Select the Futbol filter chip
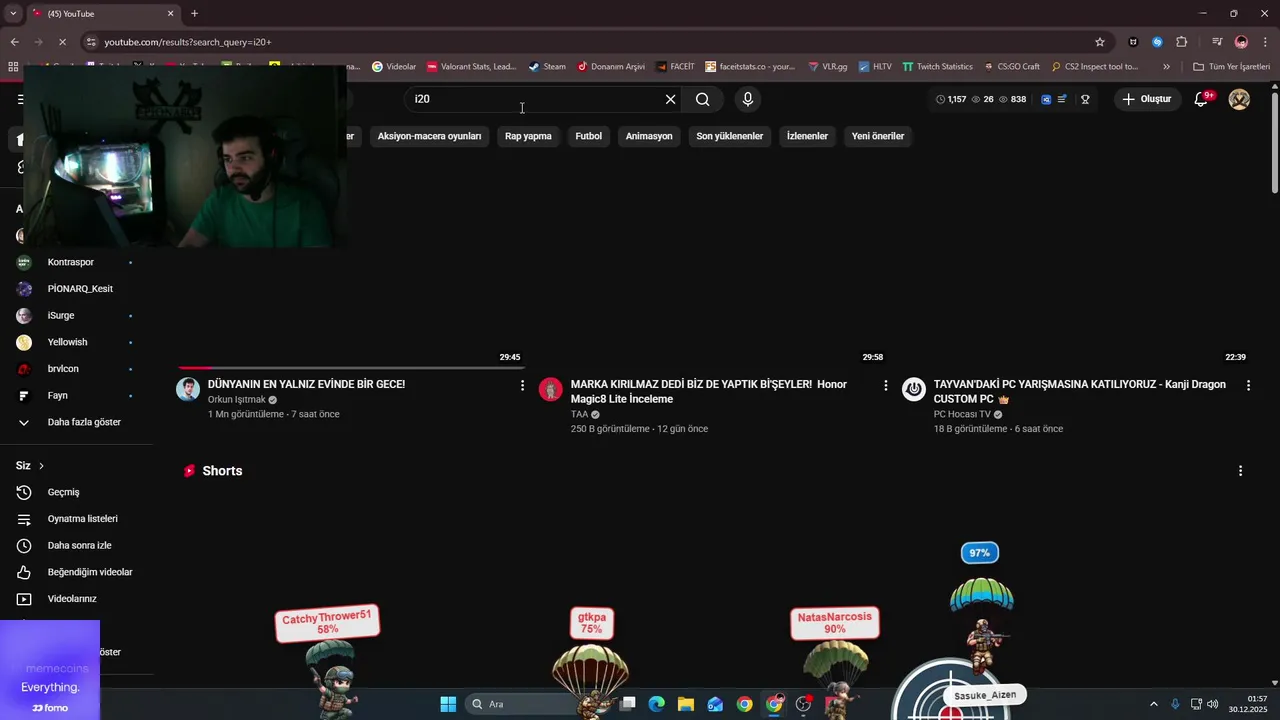 tap(588, 136)
